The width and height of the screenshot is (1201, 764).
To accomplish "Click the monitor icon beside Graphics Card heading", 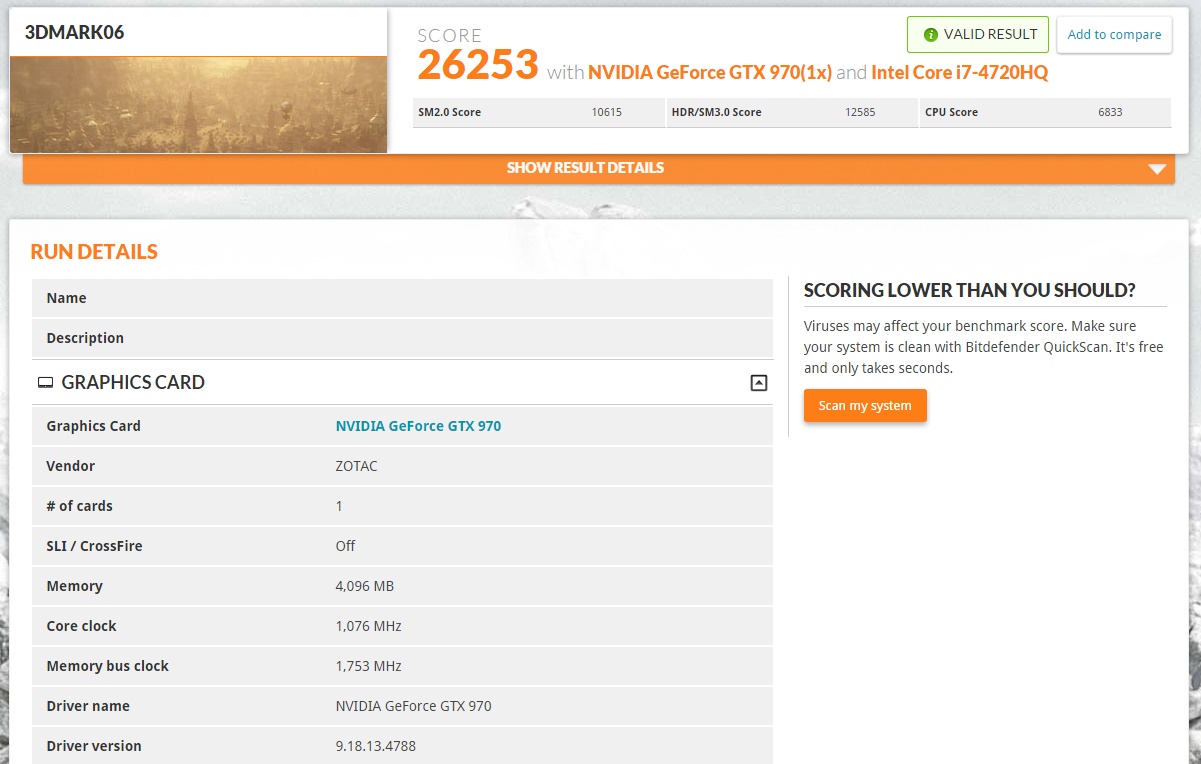I will [45, 382].
